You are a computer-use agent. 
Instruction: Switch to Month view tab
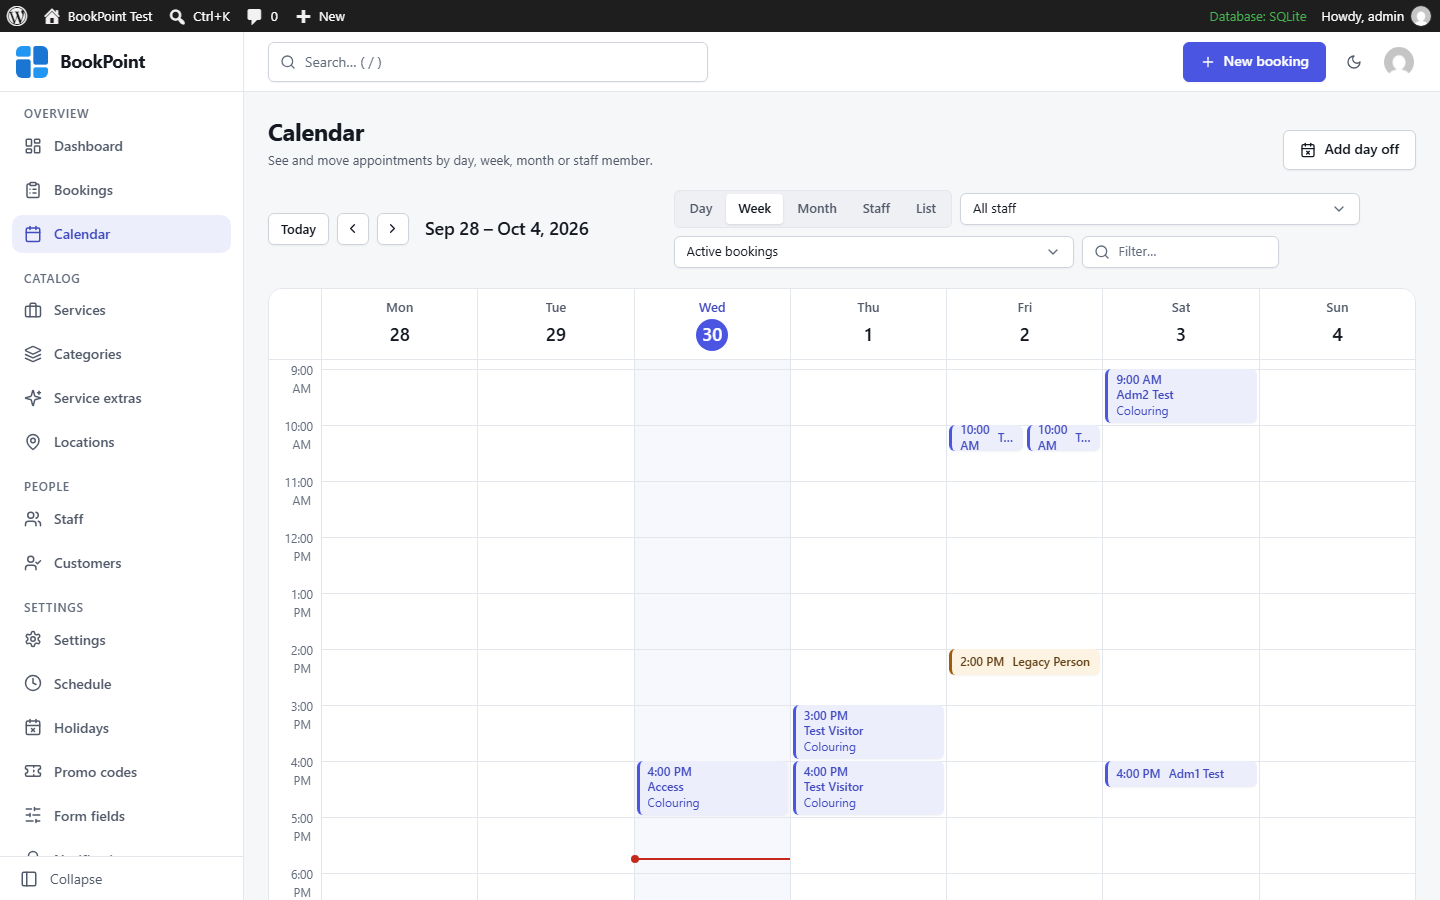click(x=817, y=209)
